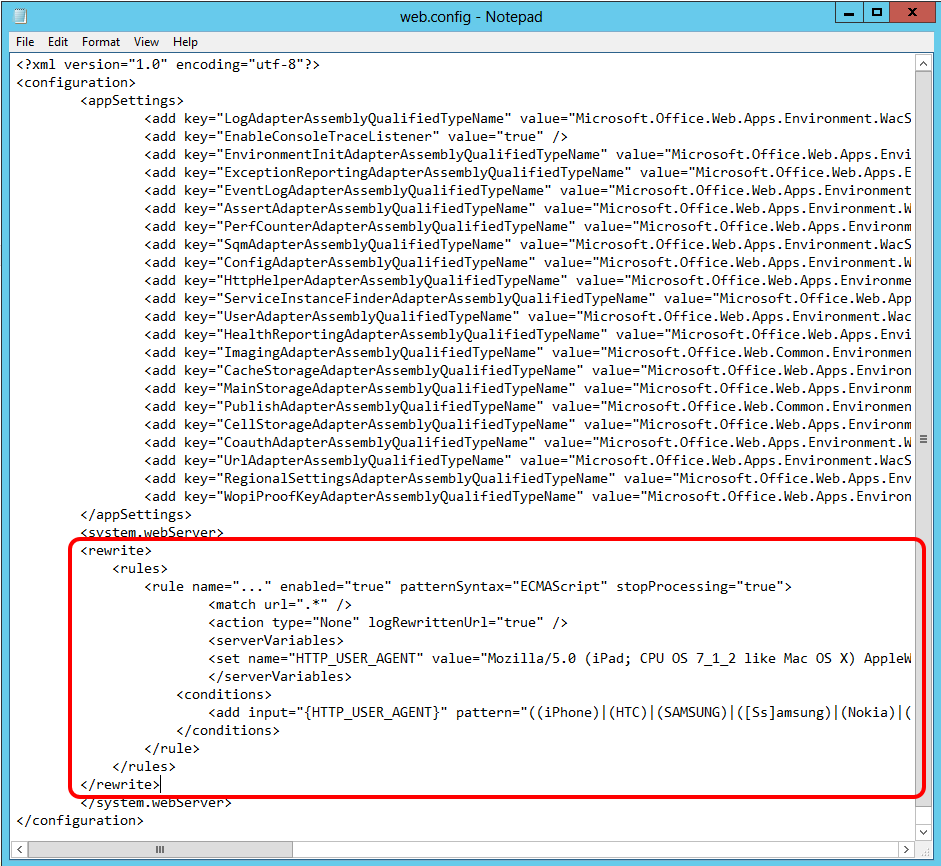Click the ImagingAdapterAssemblyQualifiedTypeName line

(x=528, y=352)
